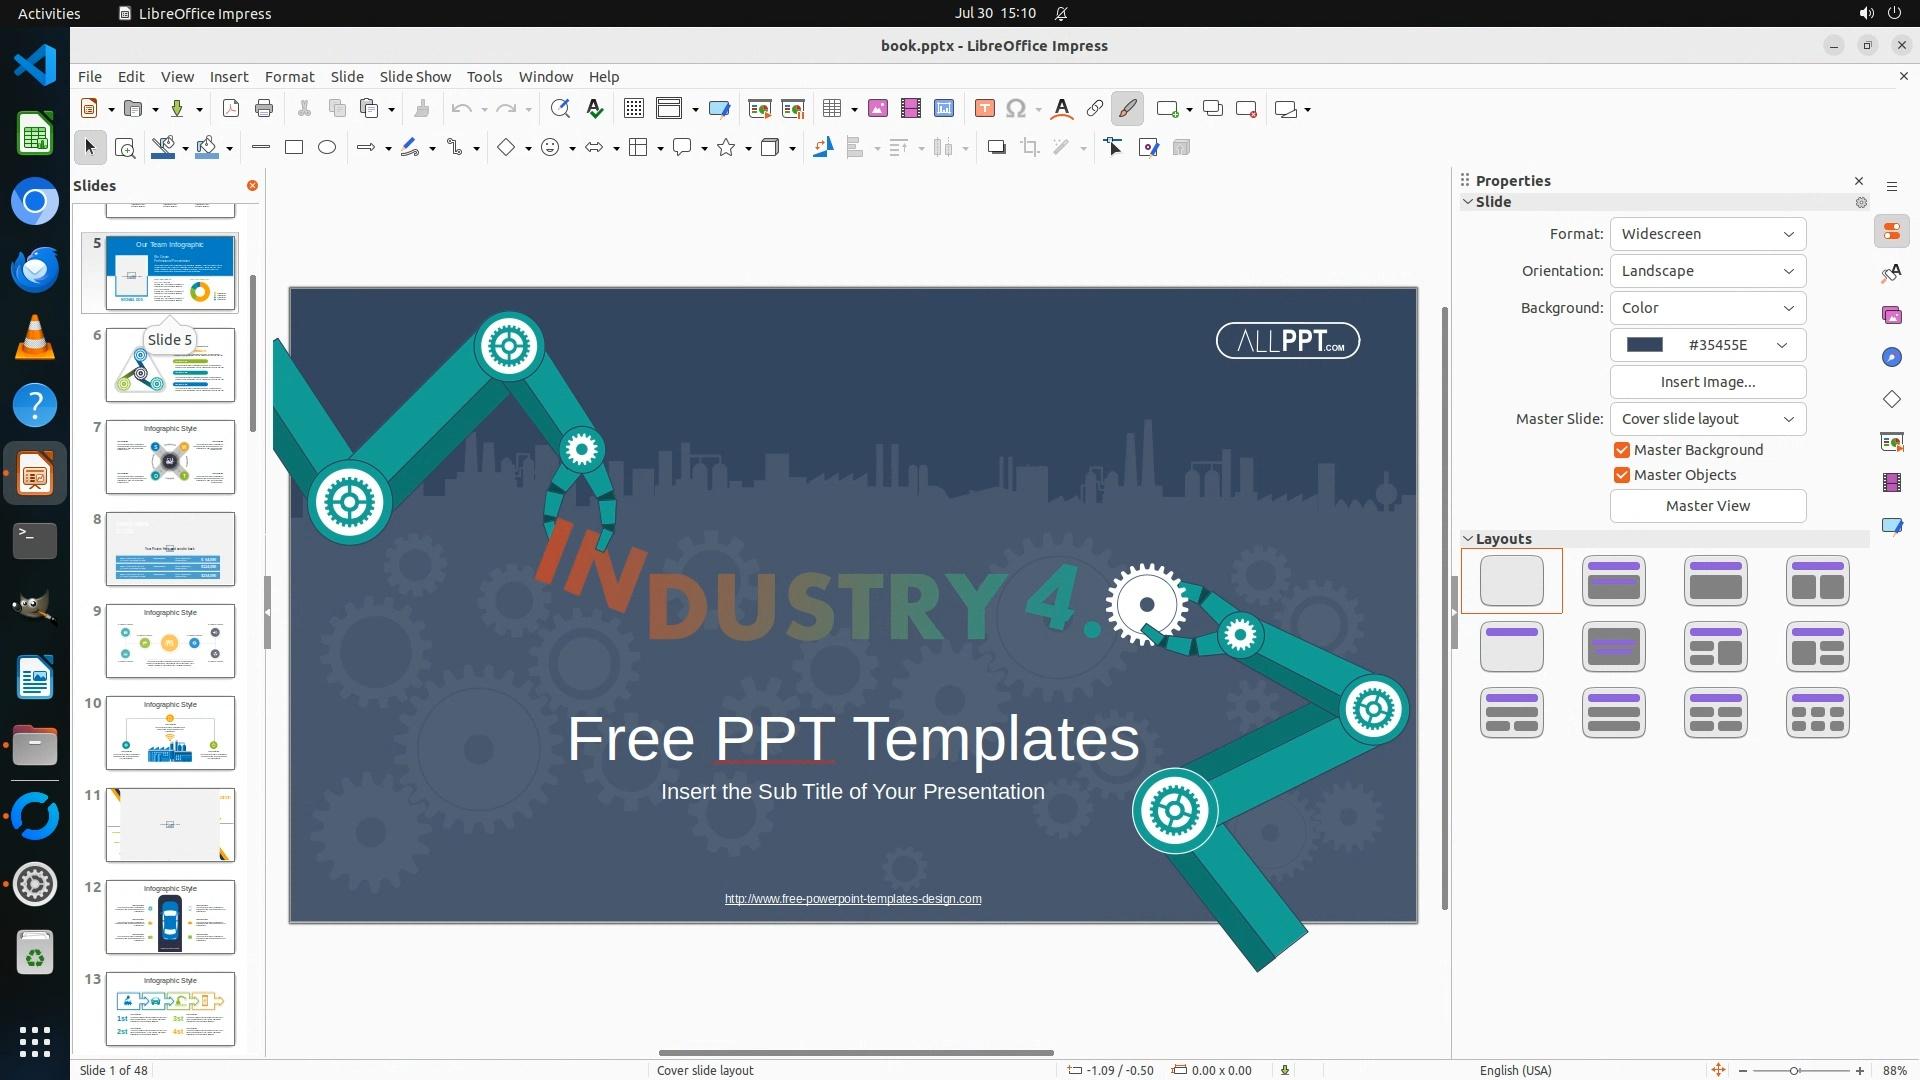Click the Master View button
The height and width of the screenshot is (1080, 1920).
coord(1707,506)
